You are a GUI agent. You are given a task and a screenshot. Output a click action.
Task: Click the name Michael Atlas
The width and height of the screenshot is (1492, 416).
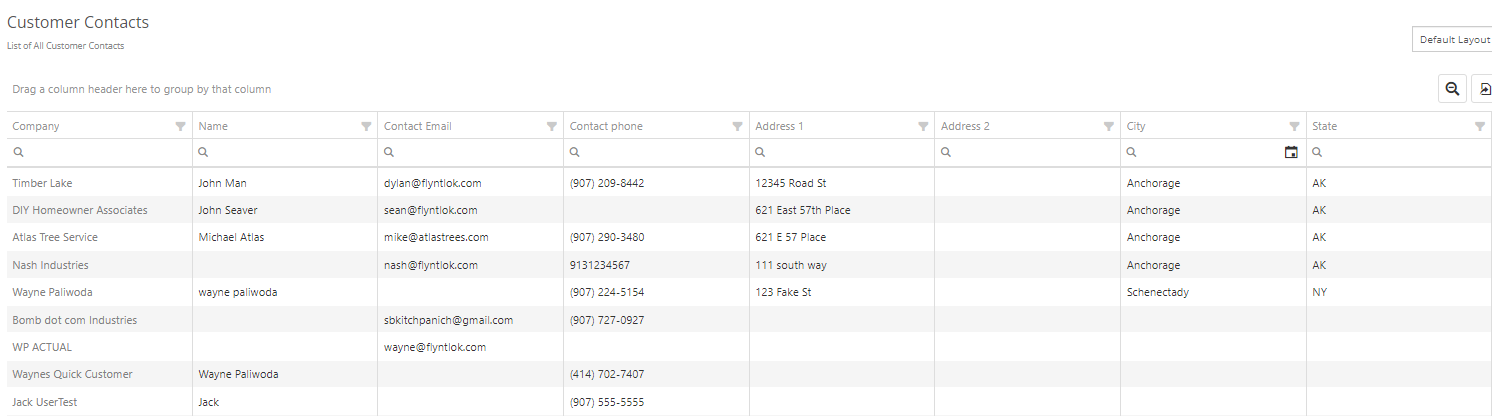(231, 237)
